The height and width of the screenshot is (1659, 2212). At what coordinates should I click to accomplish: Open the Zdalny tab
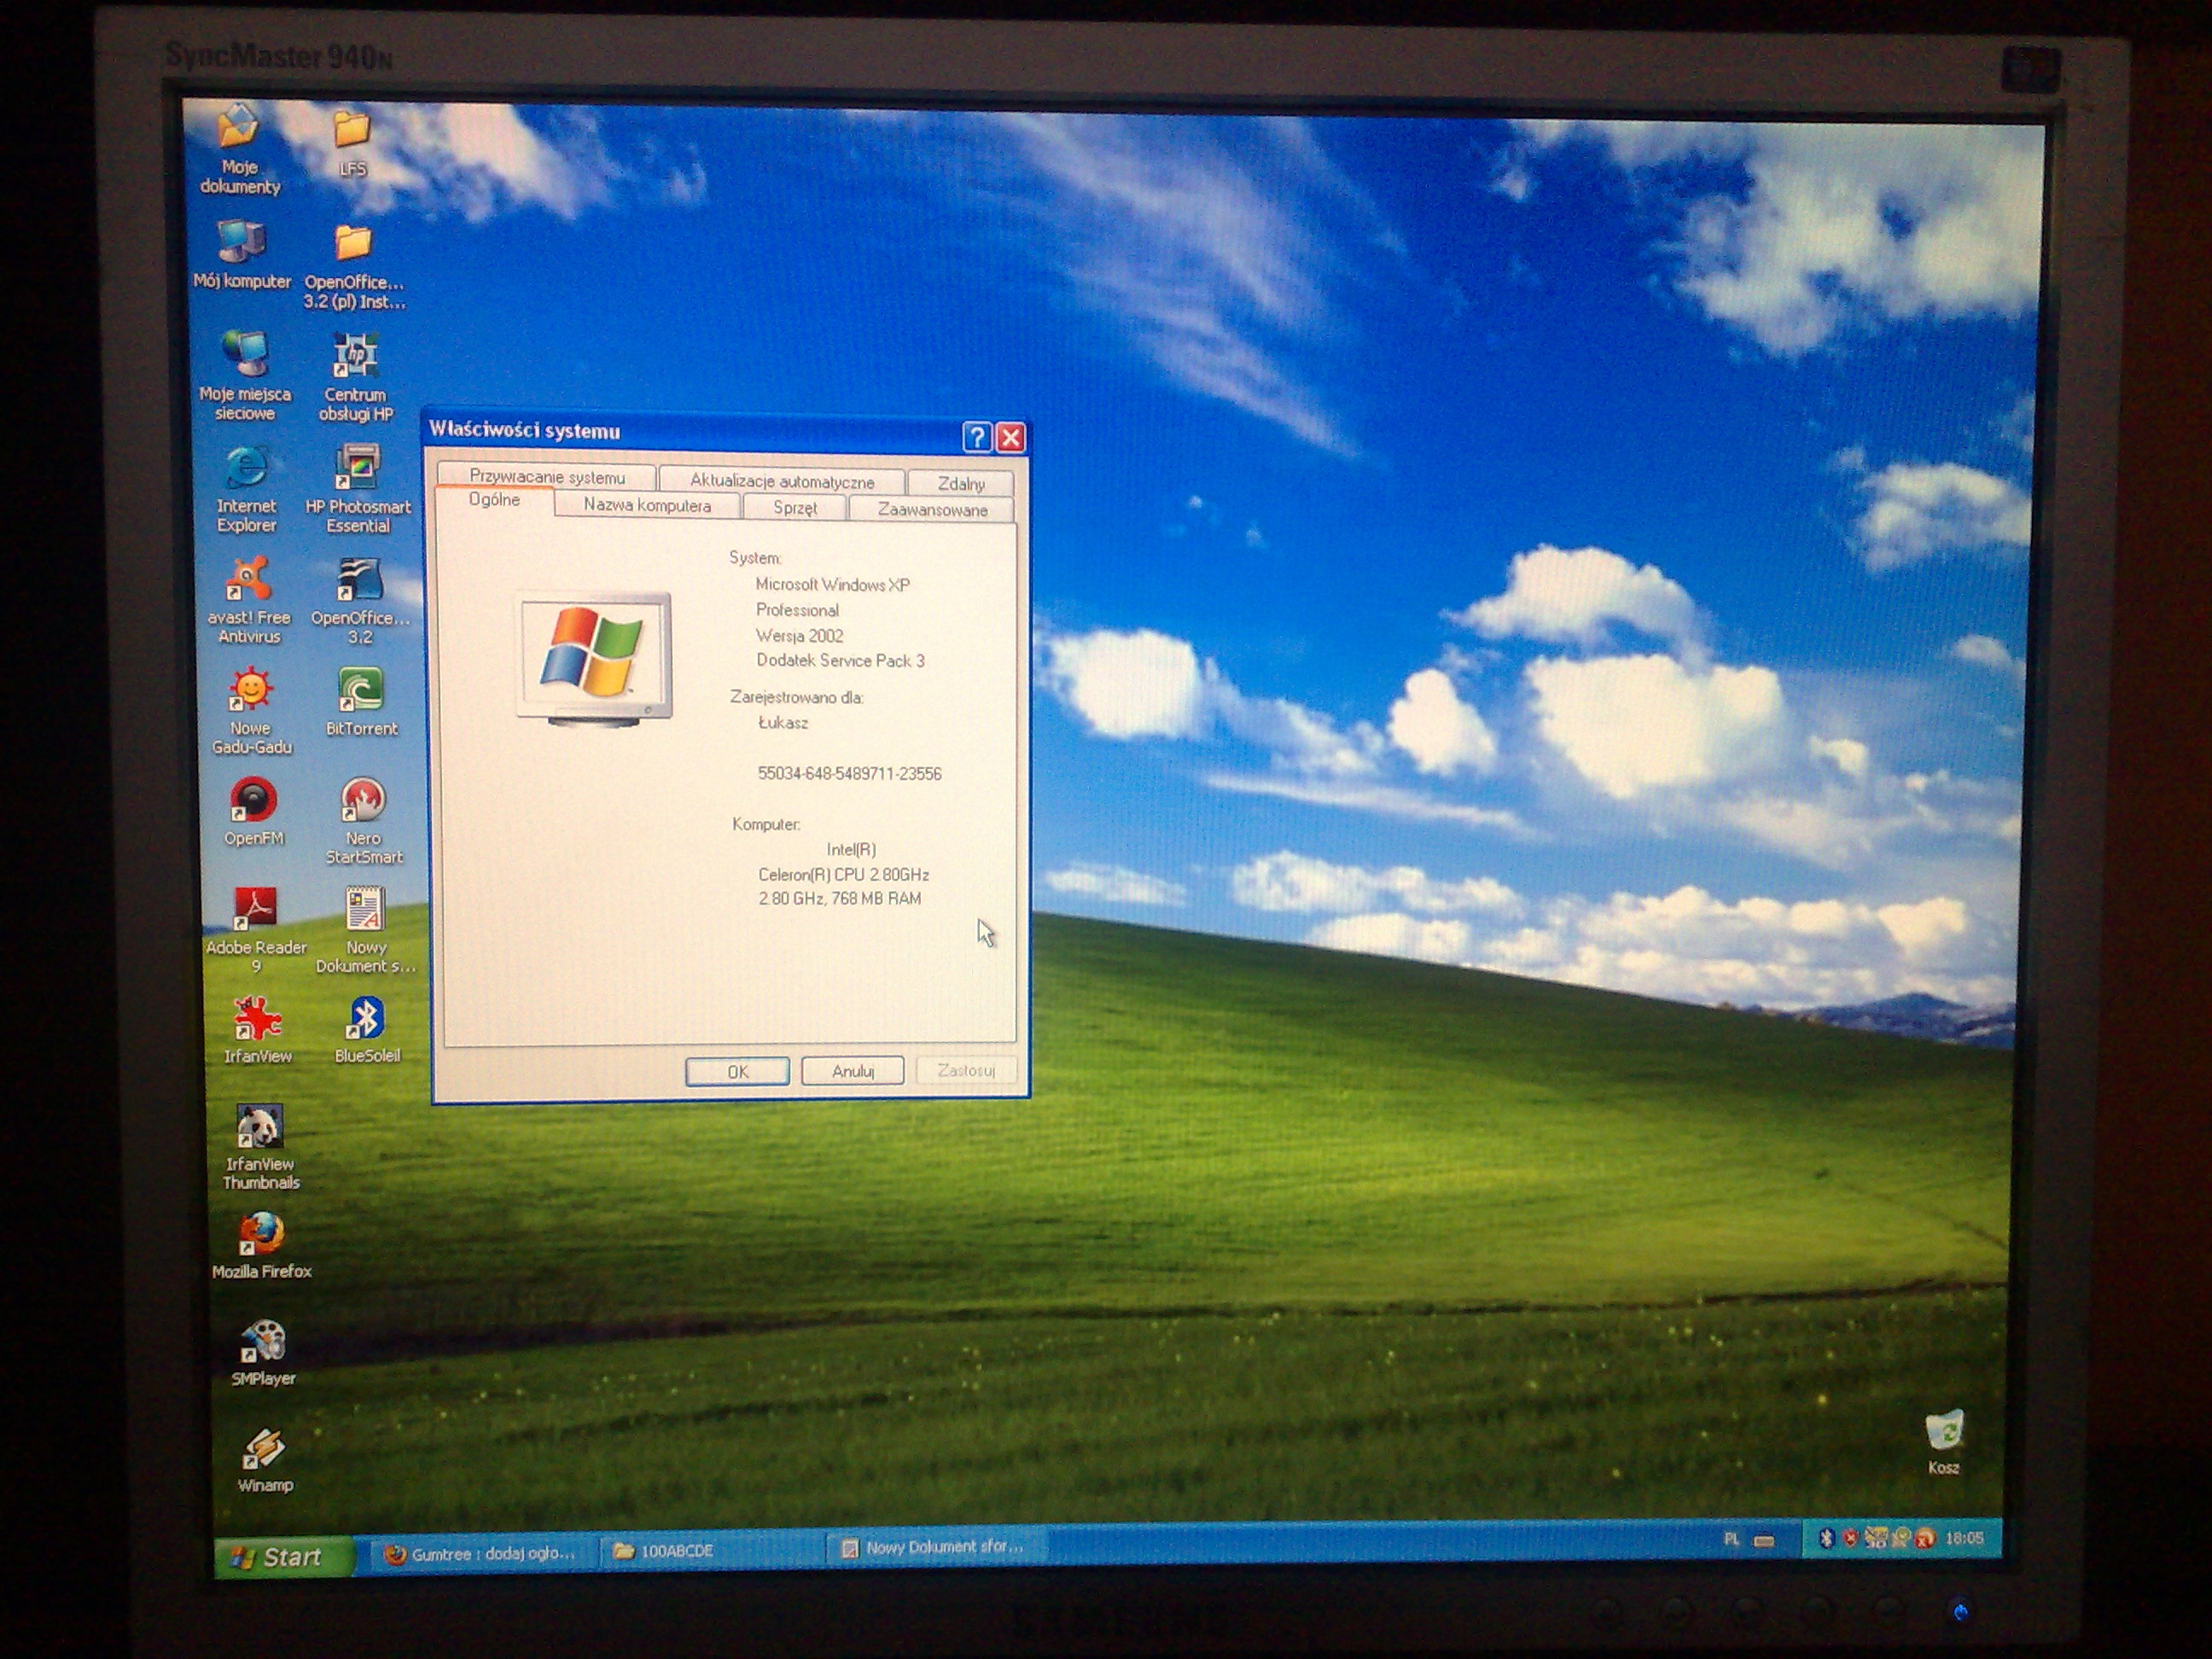pos(961,483)
